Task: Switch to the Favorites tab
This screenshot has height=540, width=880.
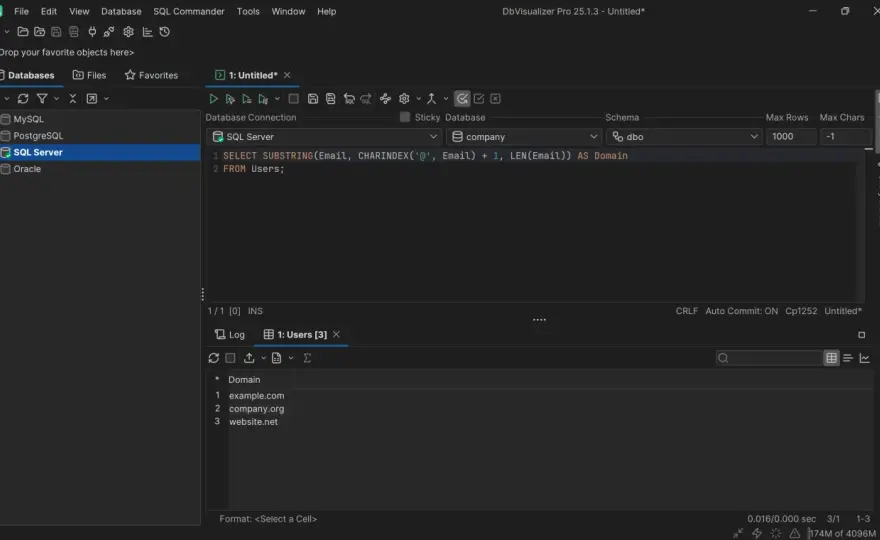Action: (152, 75)
